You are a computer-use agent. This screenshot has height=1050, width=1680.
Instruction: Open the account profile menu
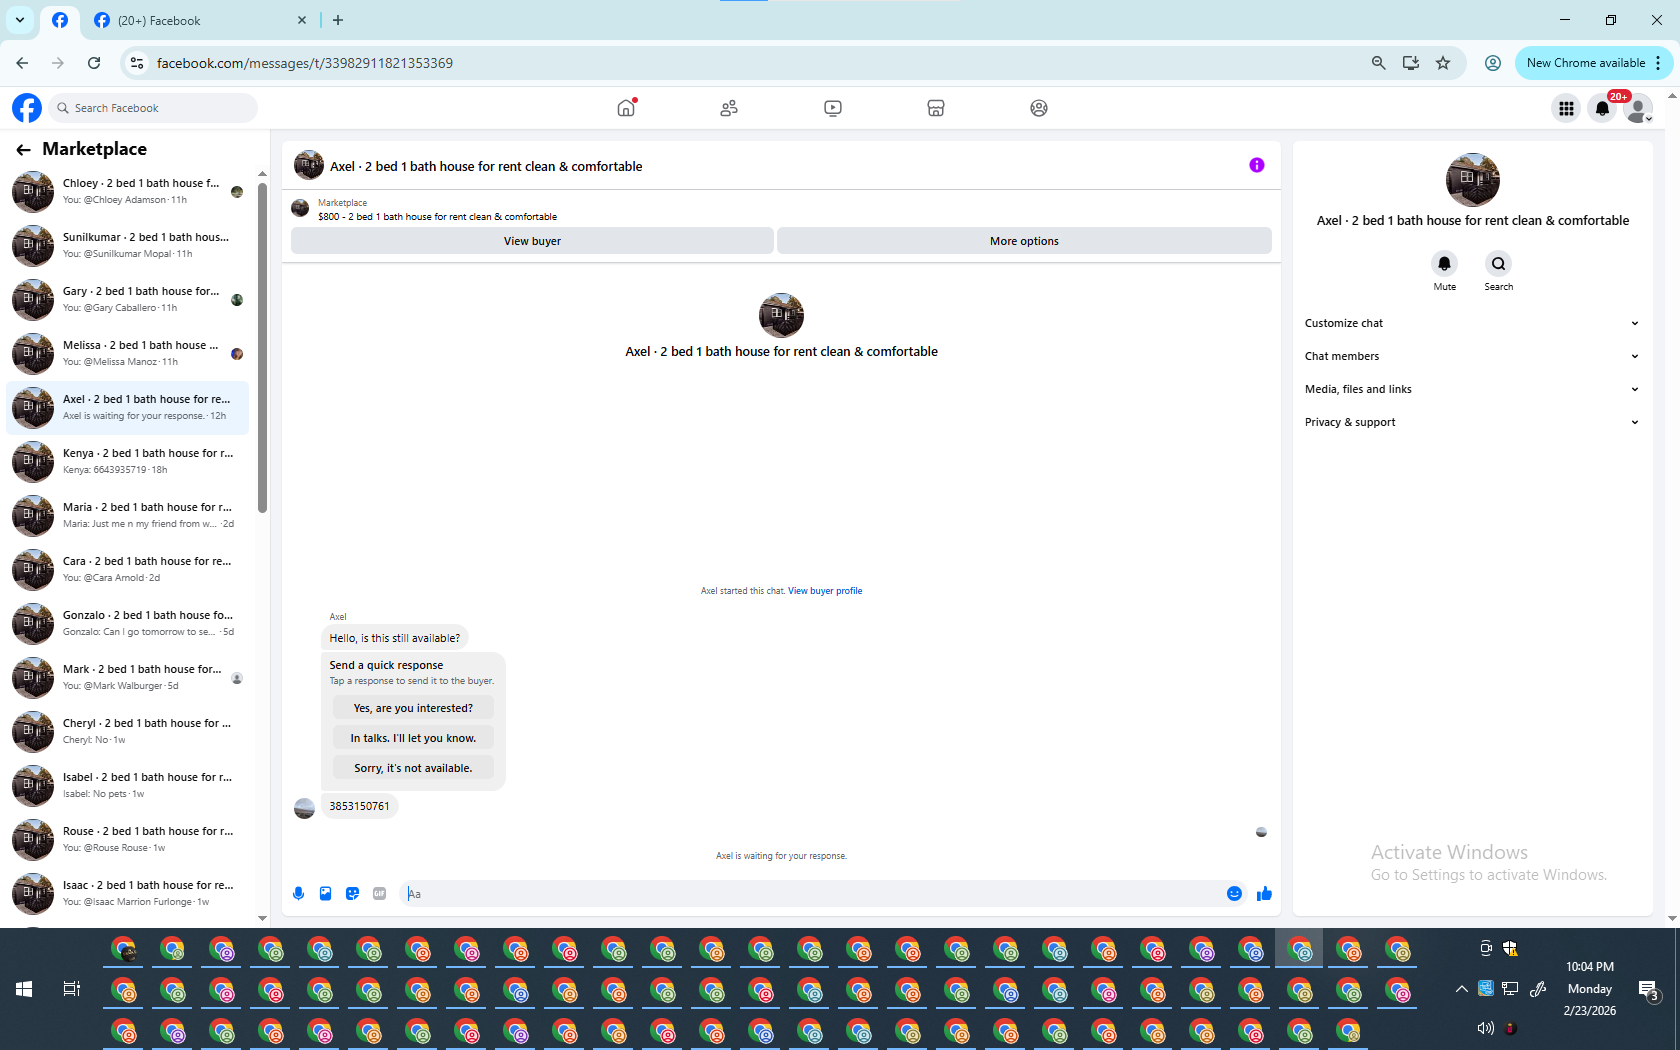[x=1639, y=108]
